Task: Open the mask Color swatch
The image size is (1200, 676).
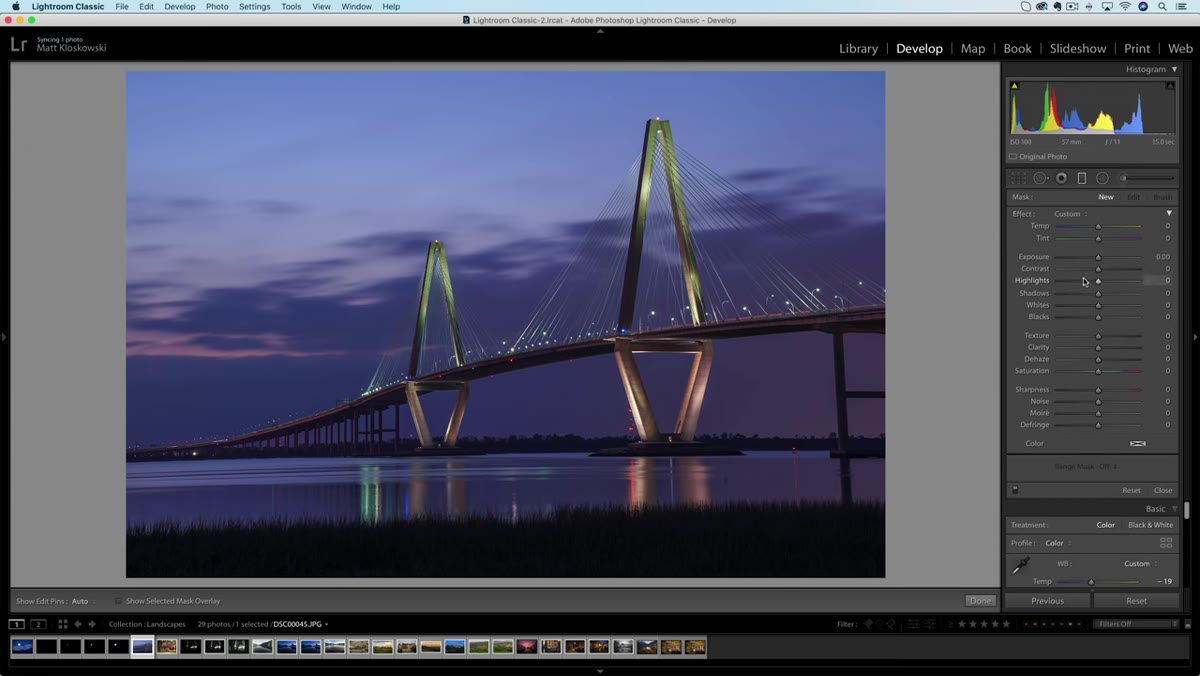Action: click(x=1138, y=443)
